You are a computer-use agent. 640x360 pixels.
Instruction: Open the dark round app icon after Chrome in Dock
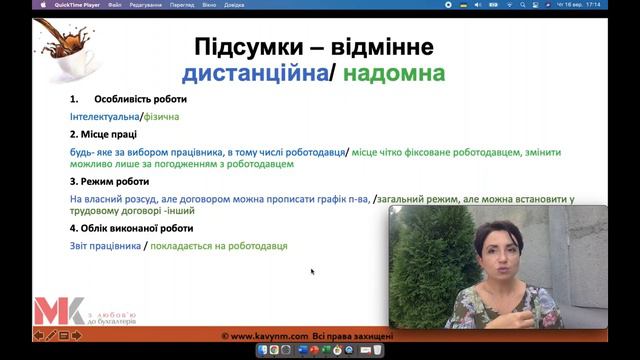pos(286,350)
